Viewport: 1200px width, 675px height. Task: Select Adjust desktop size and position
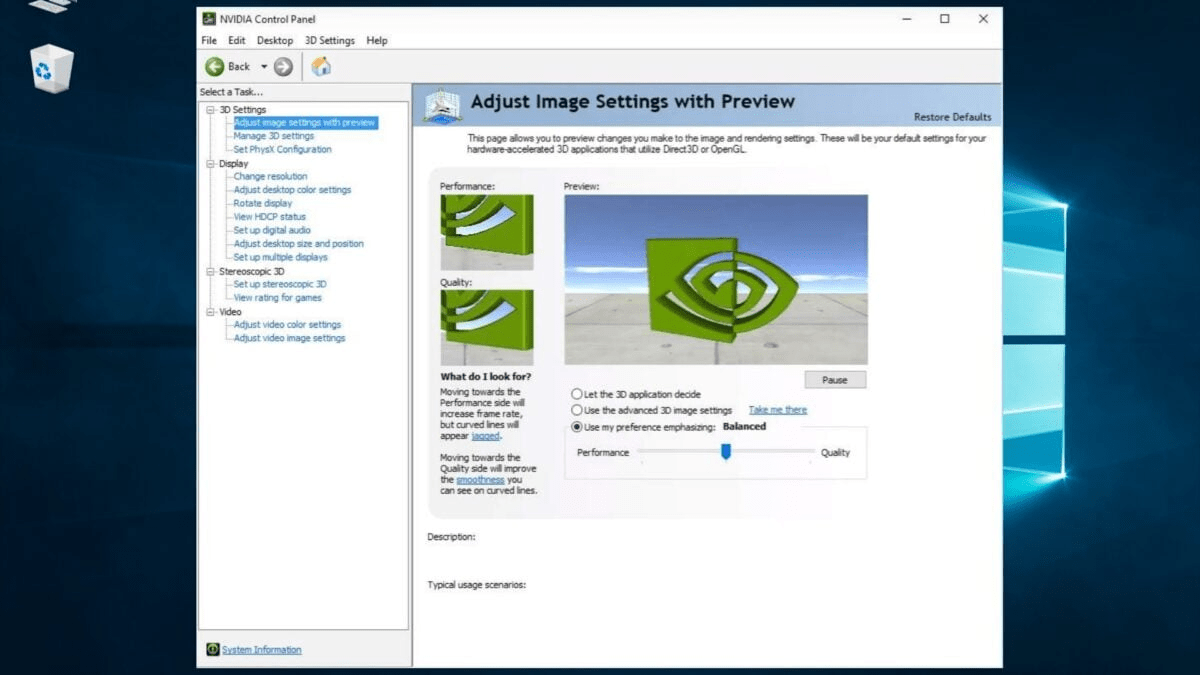pyautogui.click(x=299, y=244)
